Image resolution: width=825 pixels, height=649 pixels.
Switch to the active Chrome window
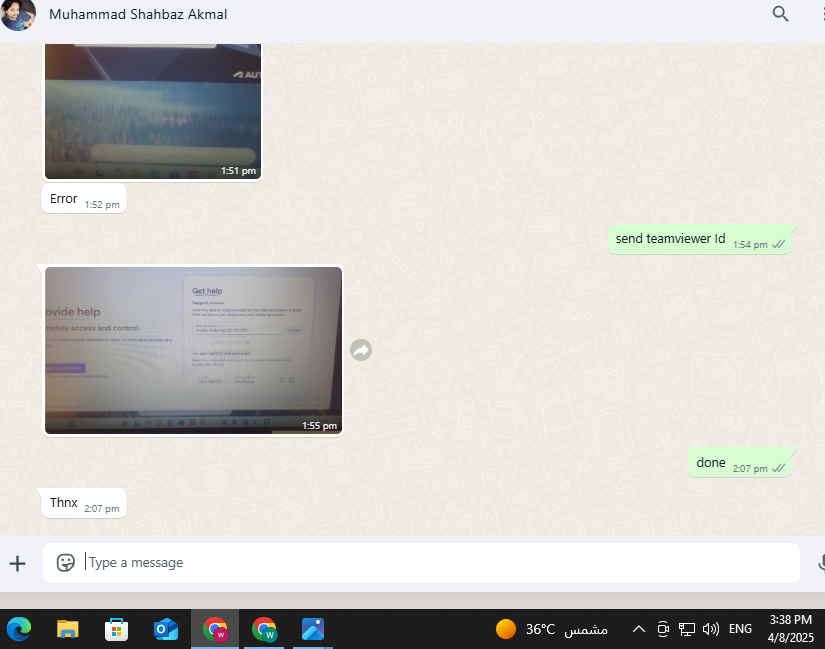[215, 629]
